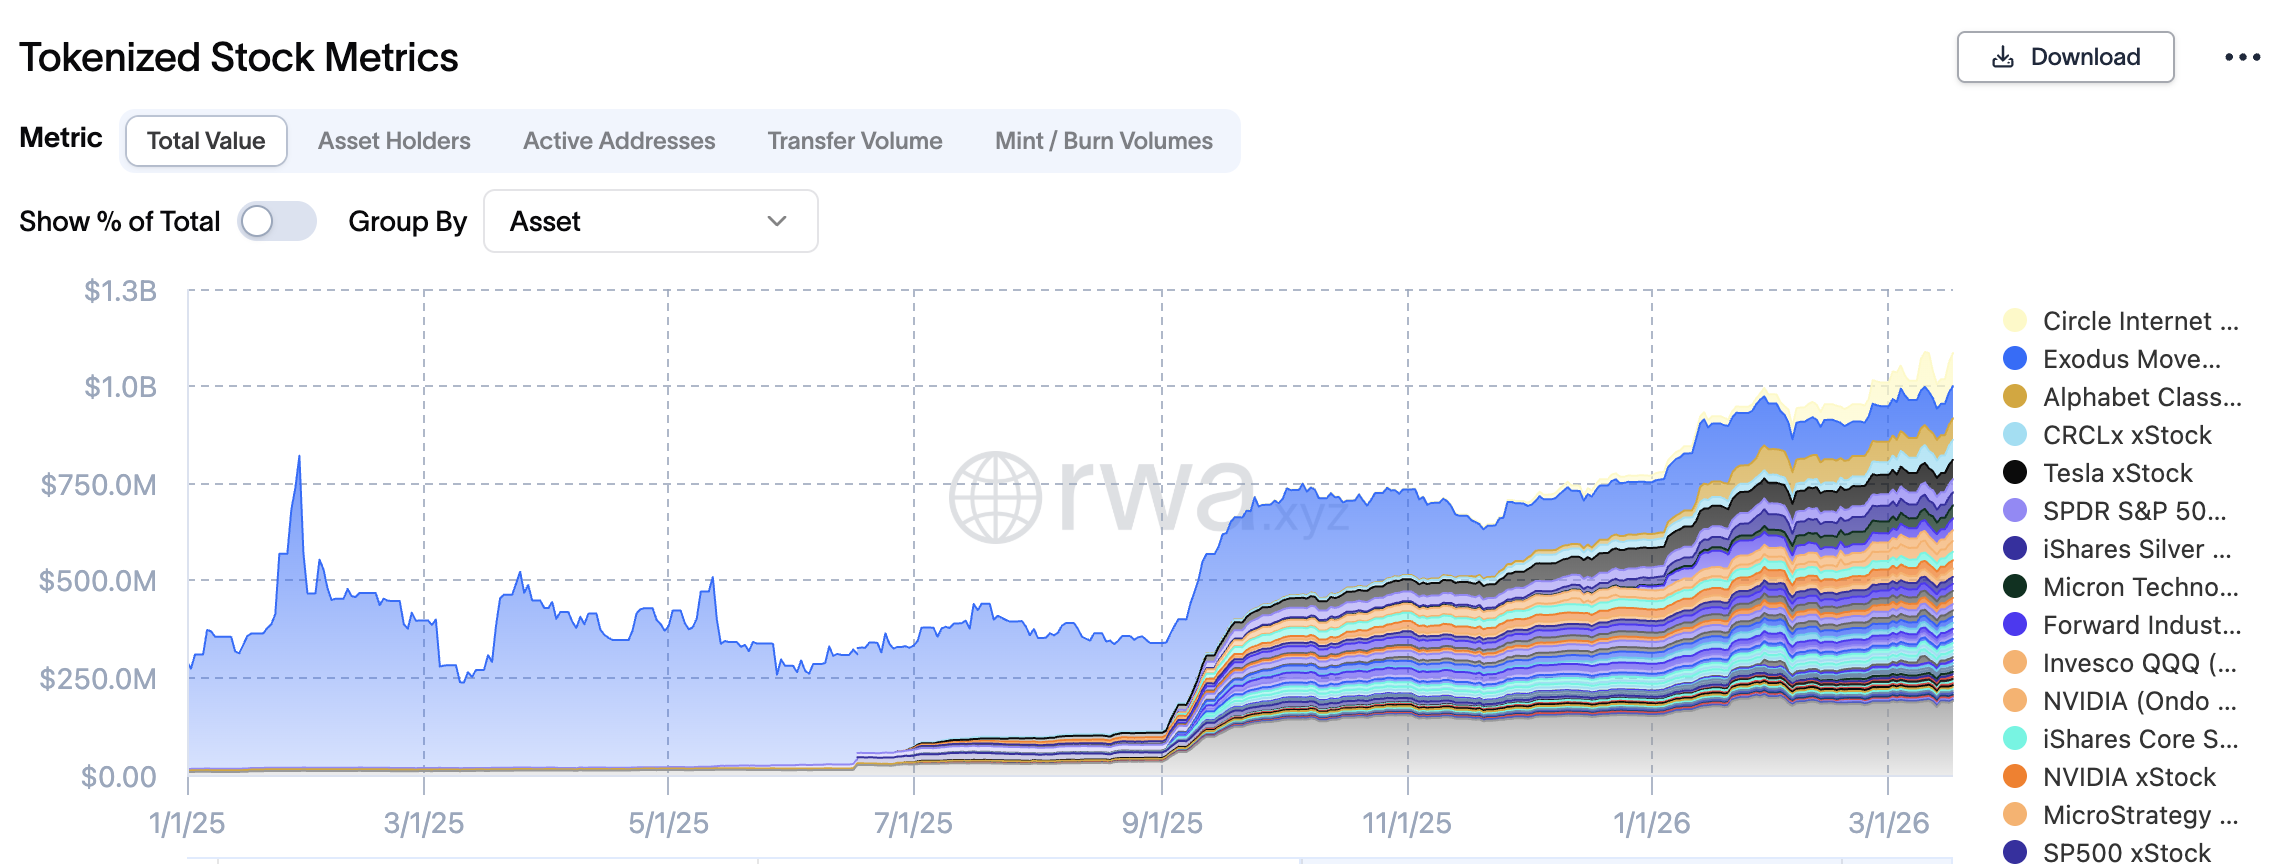Select the Forward Indust legend label
This screenshot has height=864, width=2278.
coord(2142,625)
